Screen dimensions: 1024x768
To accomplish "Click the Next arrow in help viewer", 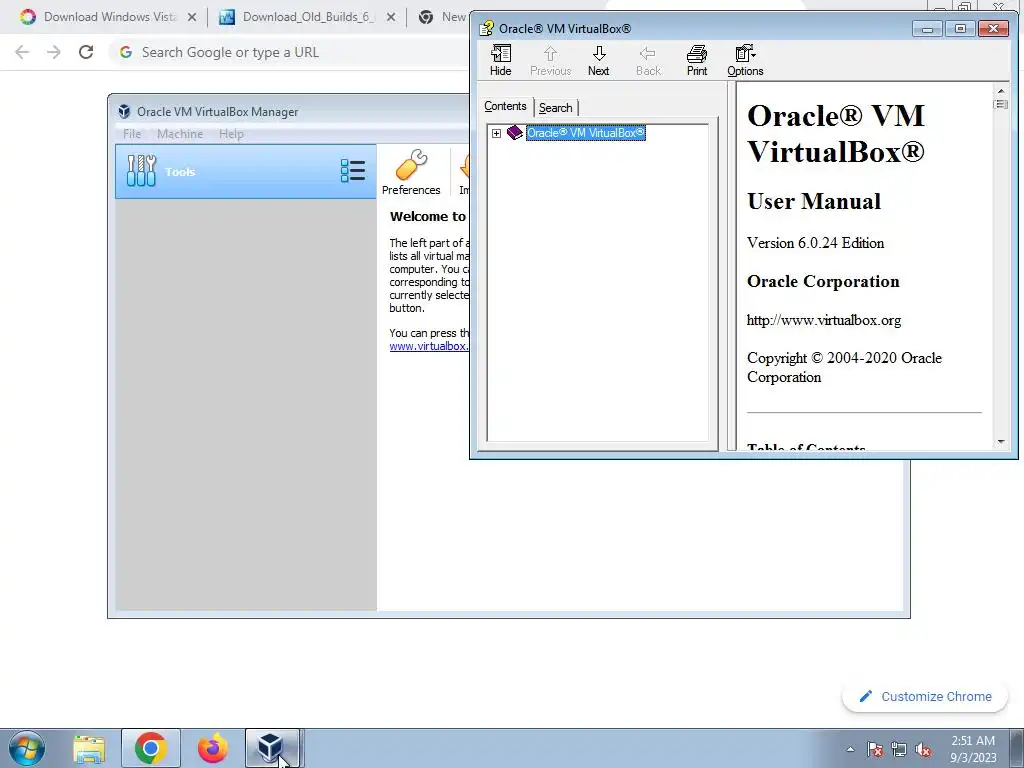I will pyautogui.click(x=598, y=60).
